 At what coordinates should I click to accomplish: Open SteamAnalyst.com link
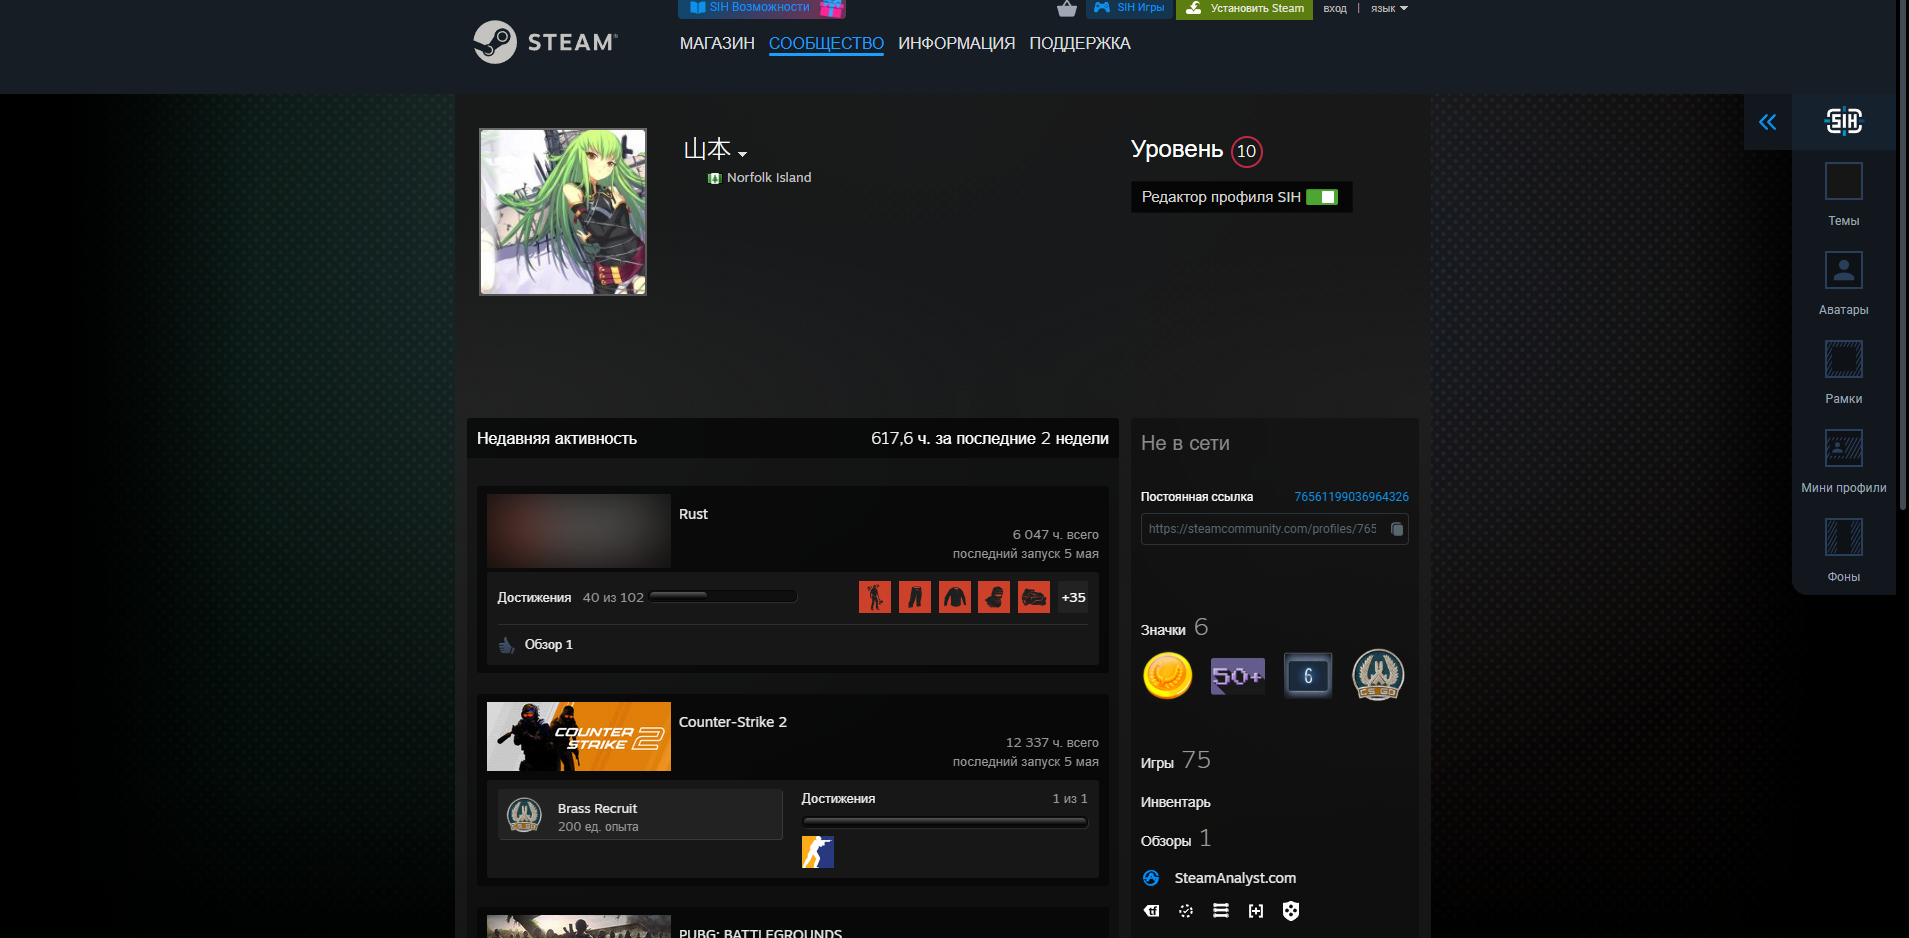click(1235, 878)
